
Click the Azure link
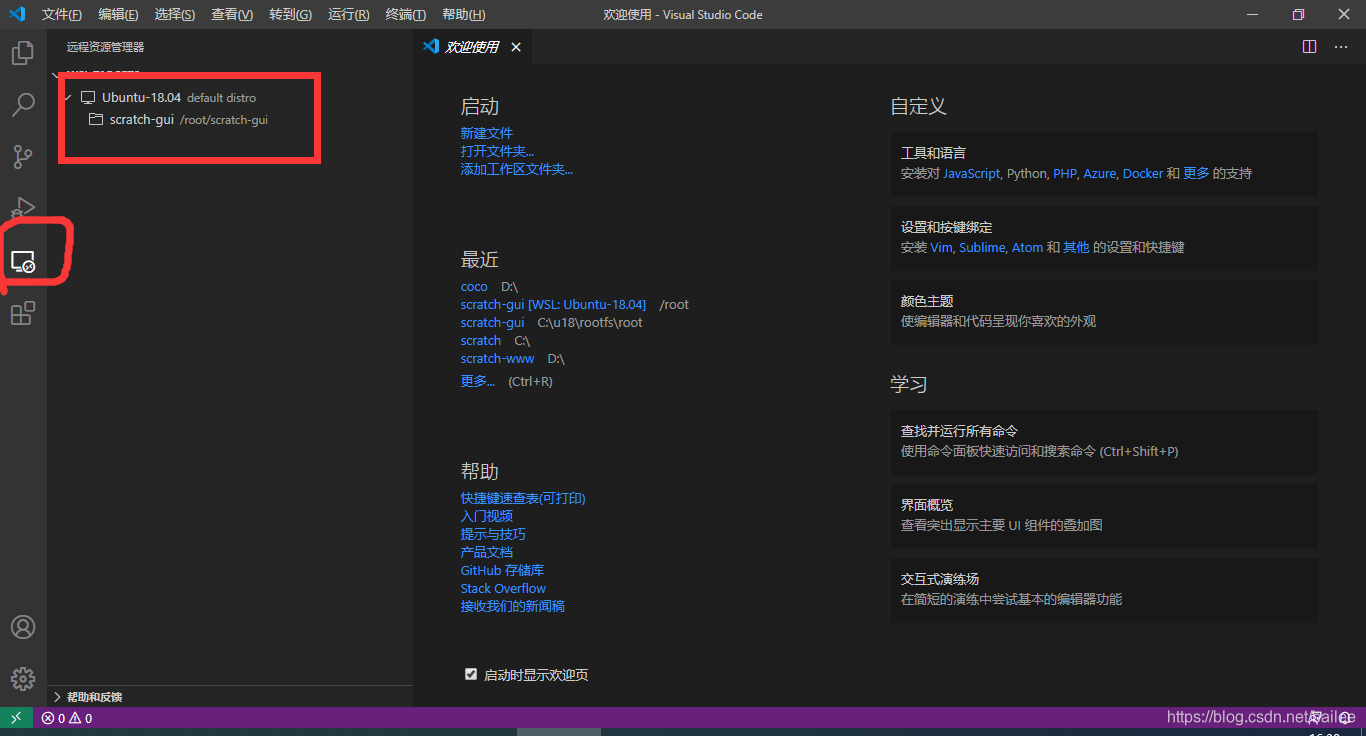pos(1099,173)
